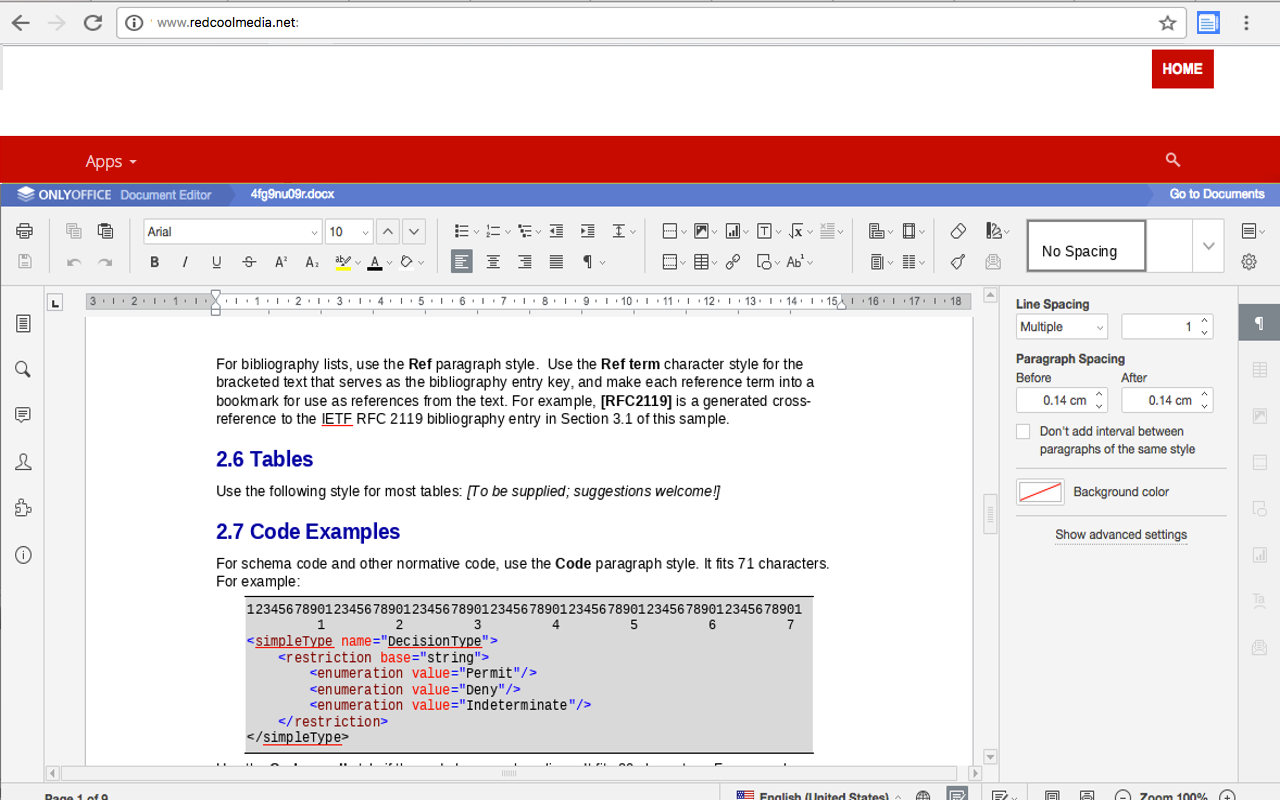Toggle align left paragraph button
Image resolution: width=1280 pixels, height=800 pixels.
tap(461, 262)
